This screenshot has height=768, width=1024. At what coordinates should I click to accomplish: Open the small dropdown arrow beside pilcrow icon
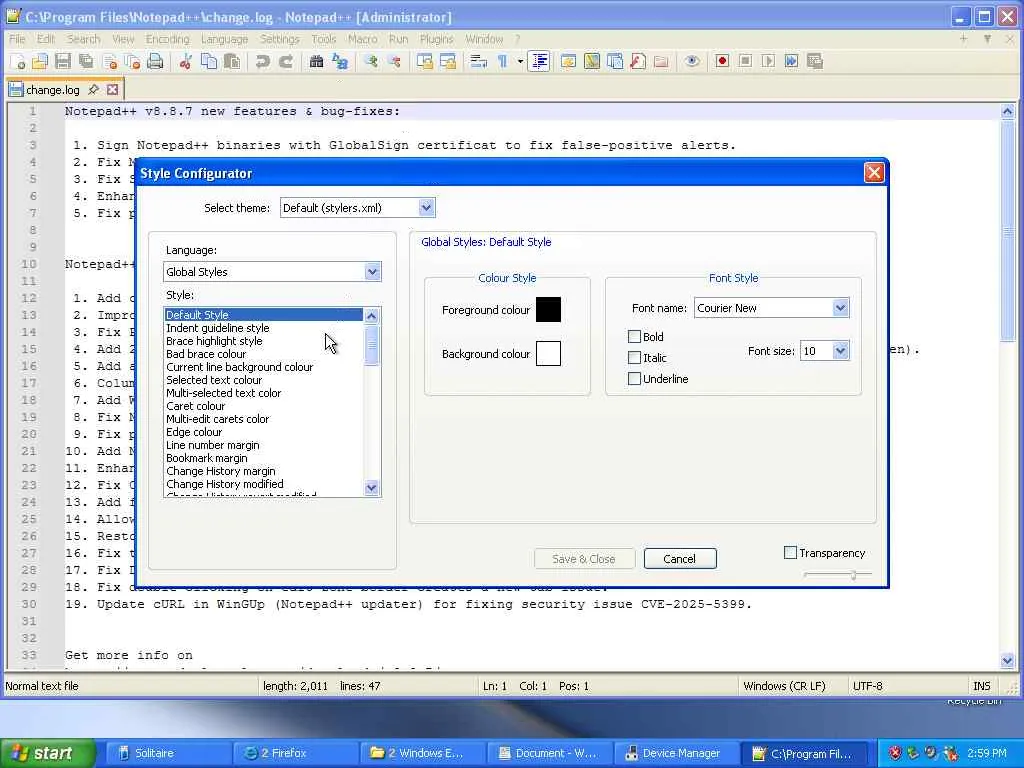pyautogui.click(x=520, y=61)
